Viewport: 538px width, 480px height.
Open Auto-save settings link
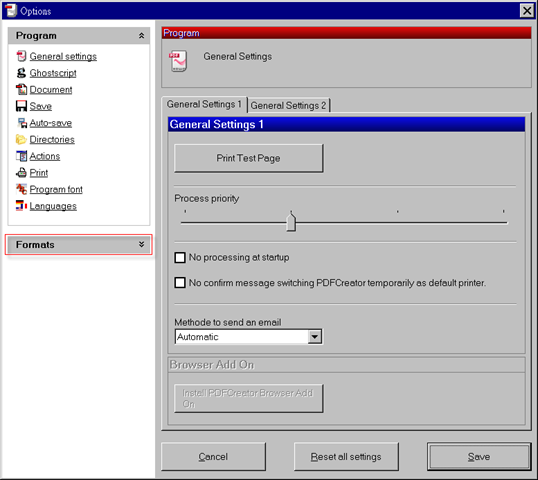pos(50,123)
